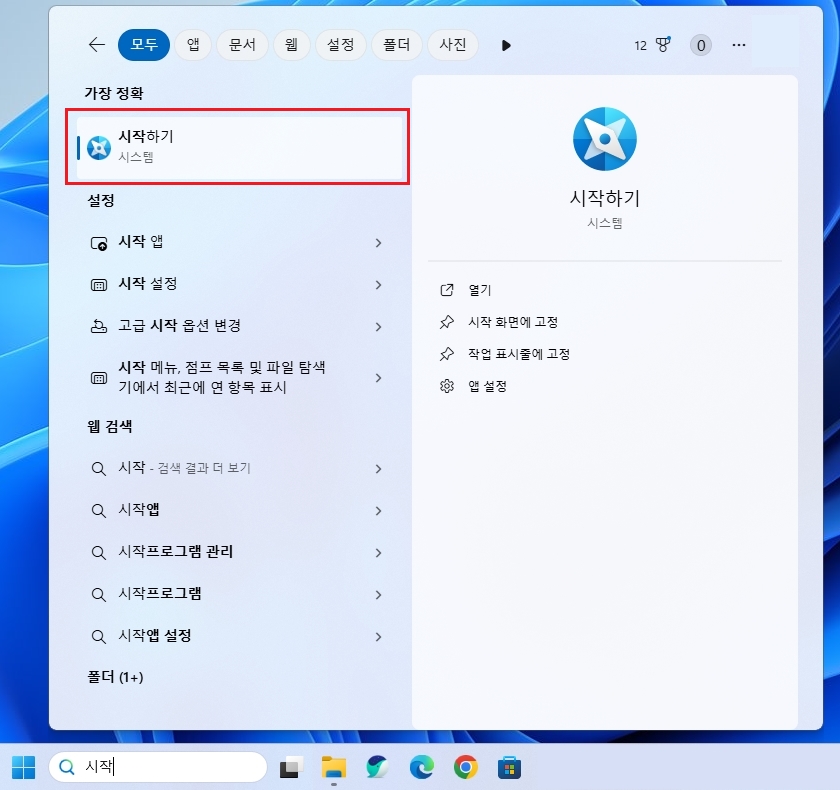Expand the 시작 설정 result
Viewport: 840px width, 790px height.
pyautogui.click(x=379, y=285)
